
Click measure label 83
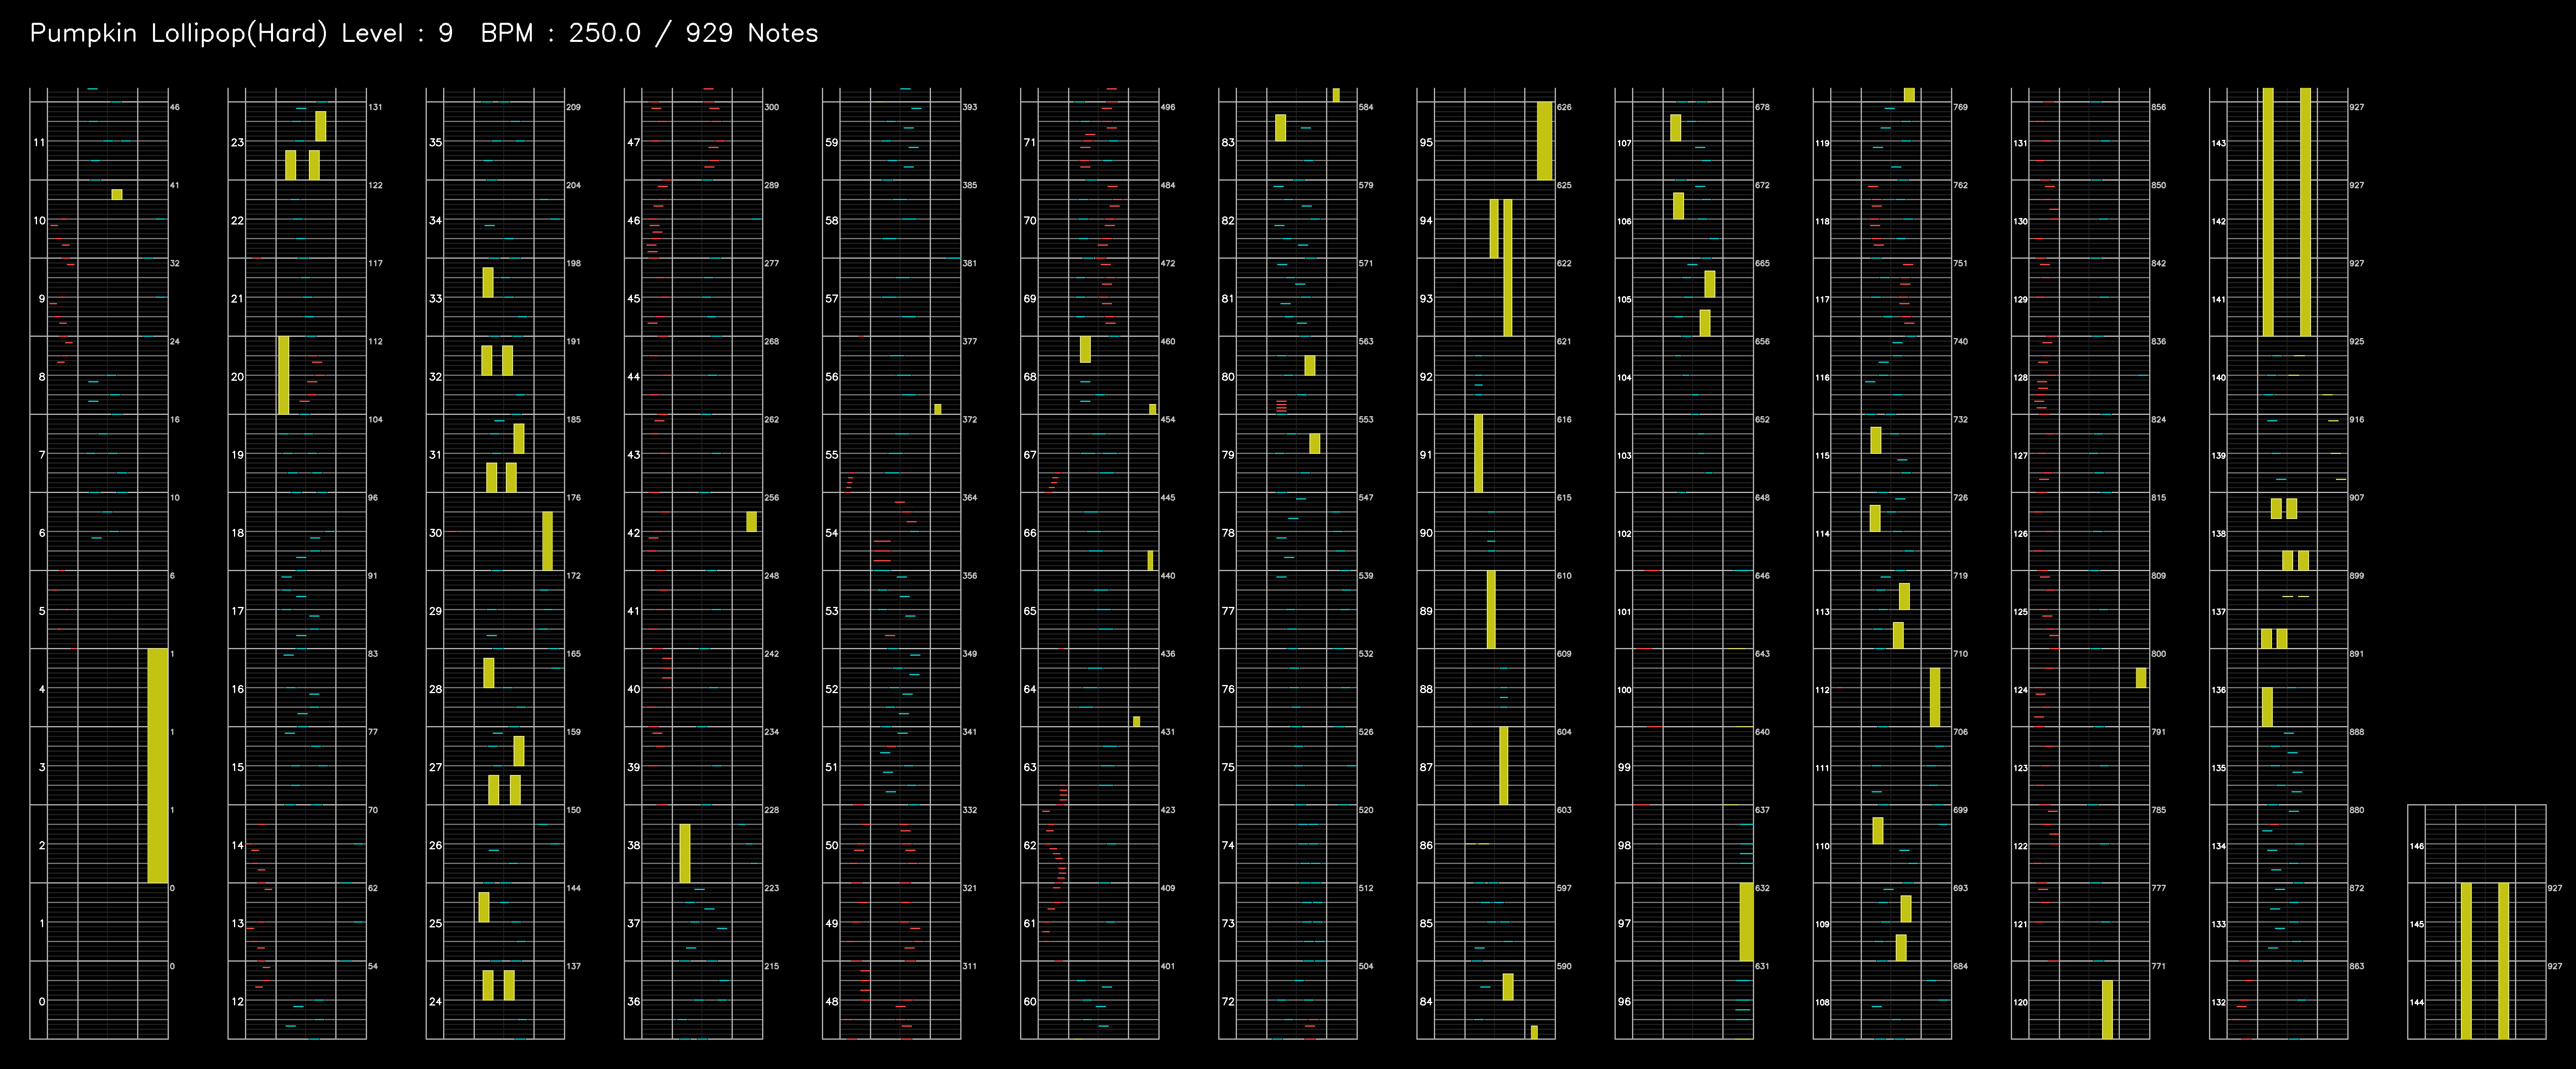click(x=1227, y=142)
